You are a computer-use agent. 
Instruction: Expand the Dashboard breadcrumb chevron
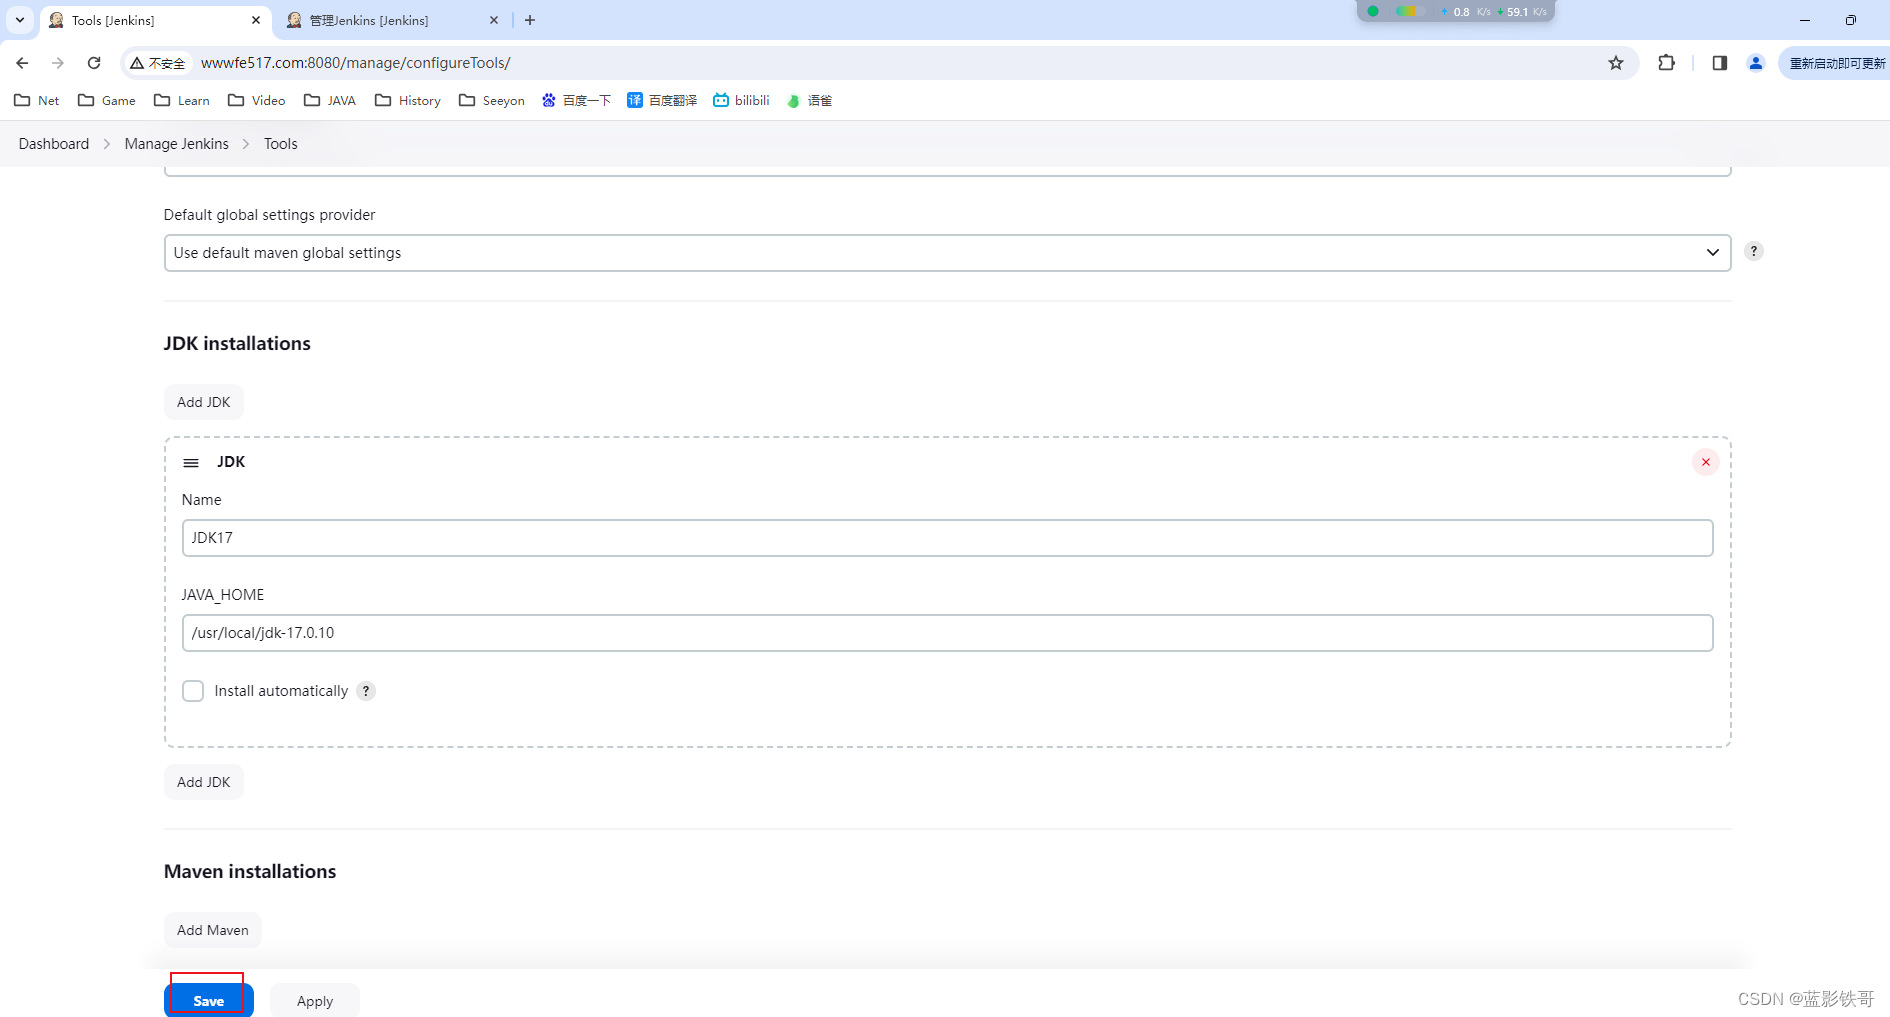(107, 144)
